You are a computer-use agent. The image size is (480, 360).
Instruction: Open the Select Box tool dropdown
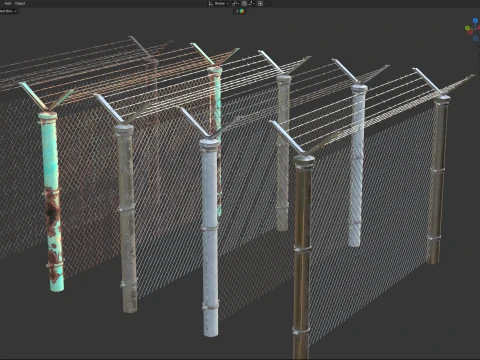[7, 11]
